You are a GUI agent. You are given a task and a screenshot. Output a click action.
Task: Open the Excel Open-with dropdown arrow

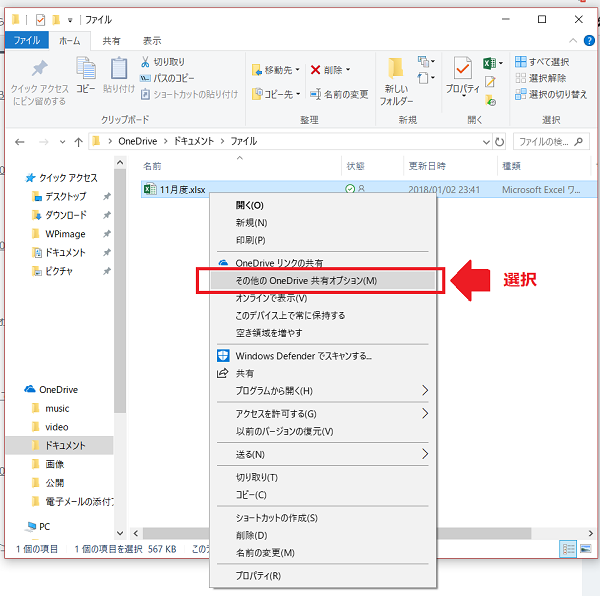501,63
